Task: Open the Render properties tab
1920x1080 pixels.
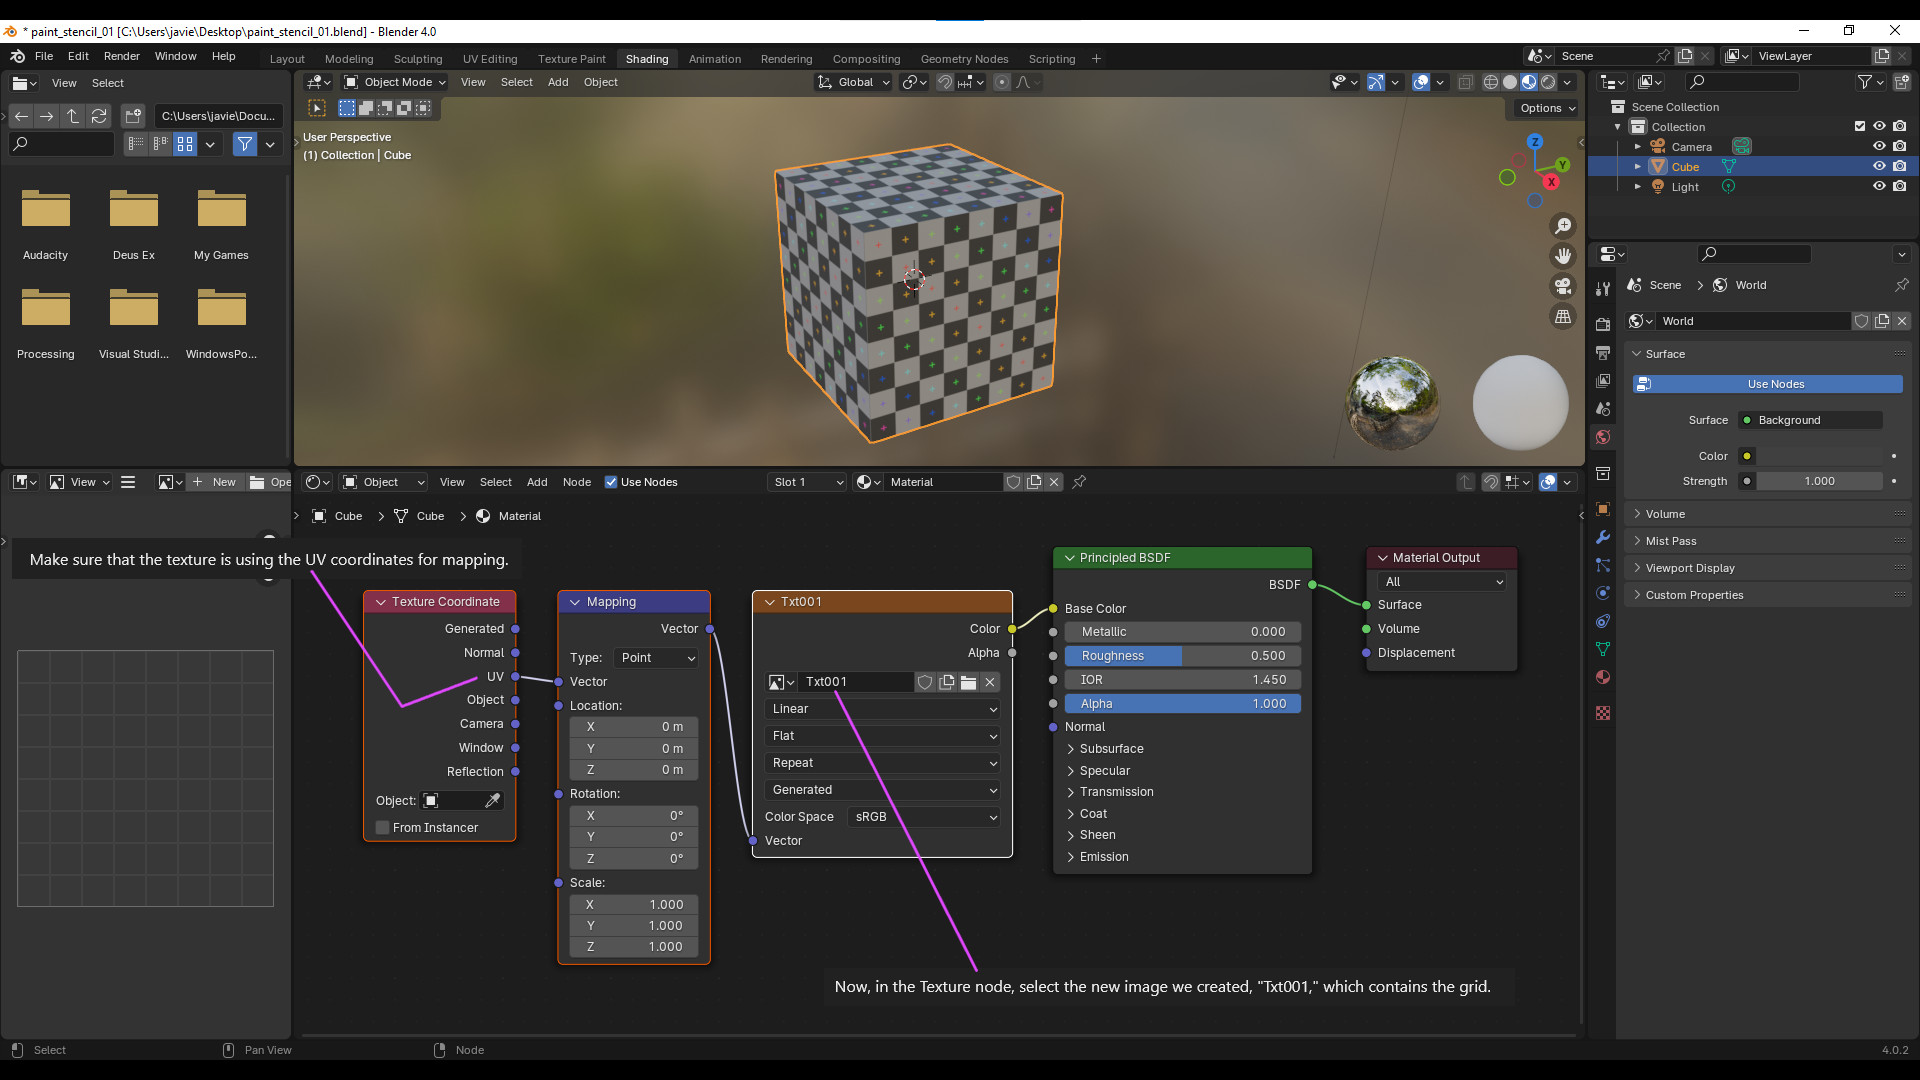Action: tap(1603, 324)
